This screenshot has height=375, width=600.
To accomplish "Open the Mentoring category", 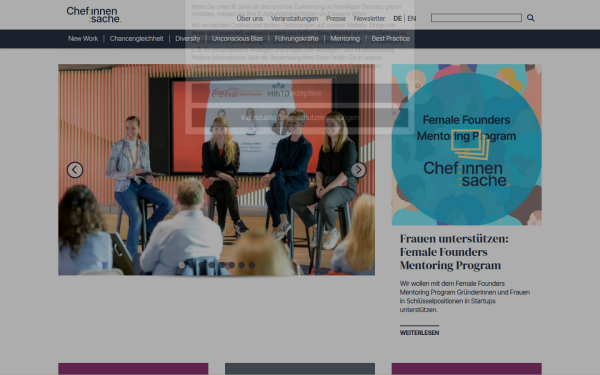I will [x=345, y=39].
